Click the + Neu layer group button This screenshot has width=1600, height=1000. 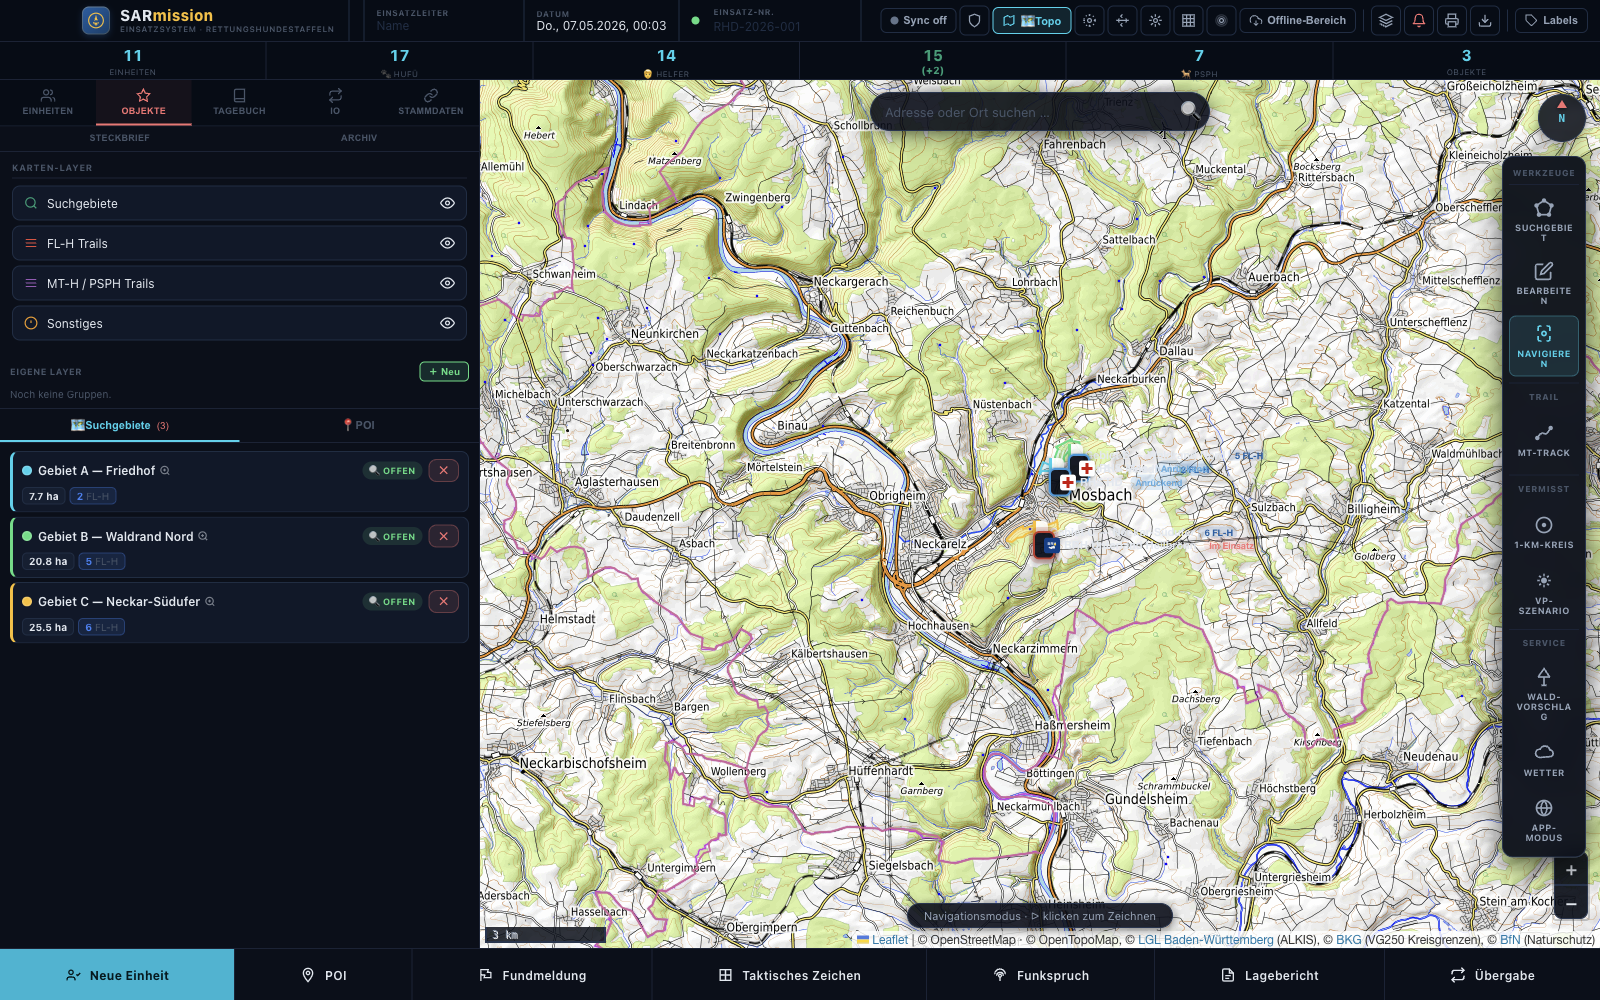click(x=444, y=371)
